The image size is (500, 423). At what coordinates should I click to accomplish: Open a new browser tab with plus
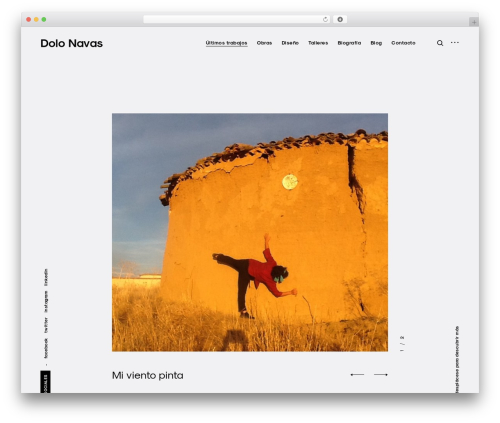click(x=474, y=22)
